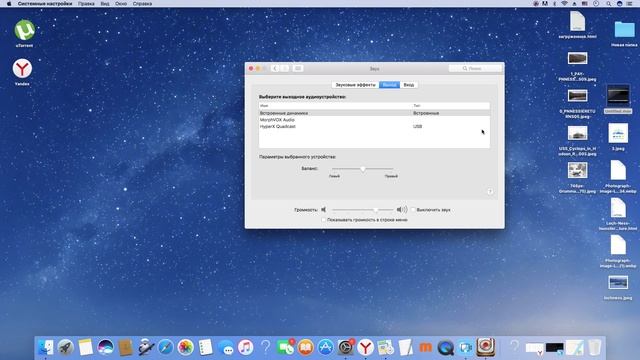The height and width of the screenshot is (360, 640).
Task: Open the Notes app in Dock
Action: (x=85, y=347)
